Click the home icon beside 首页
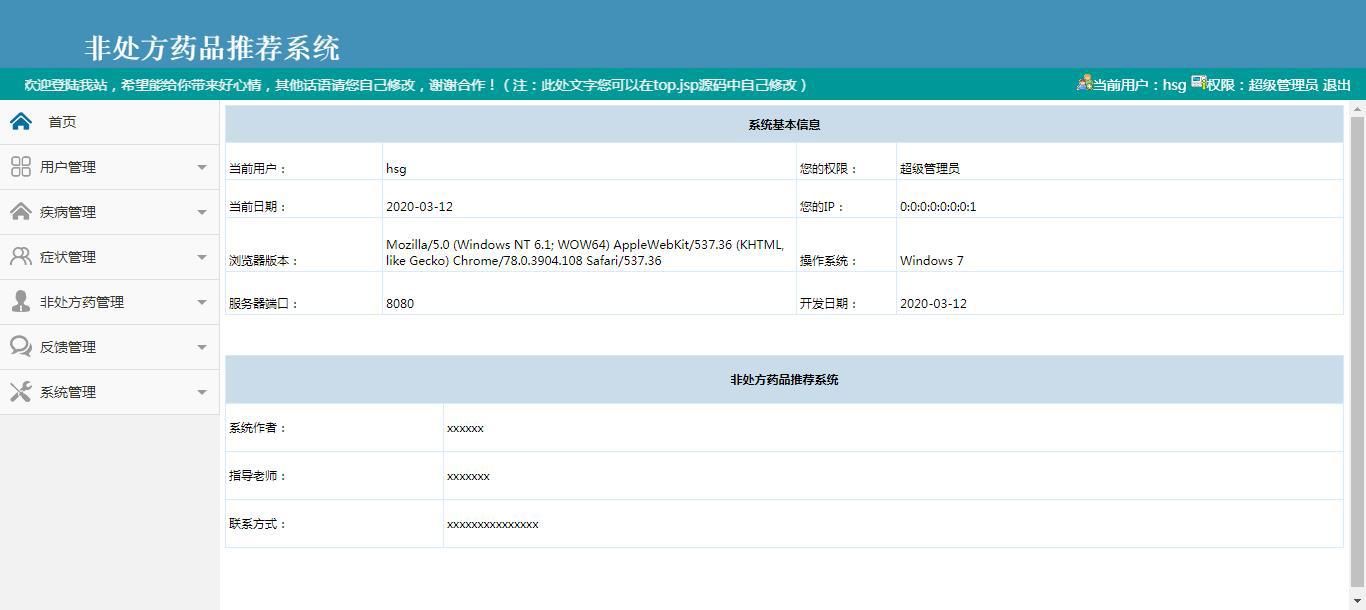Screen dimensions: 1366x610 [x=21, y=122]
